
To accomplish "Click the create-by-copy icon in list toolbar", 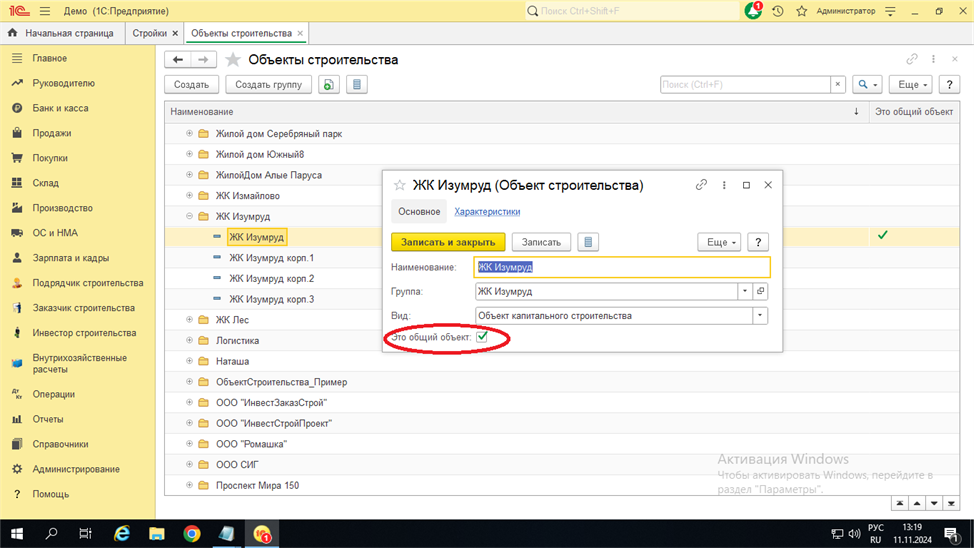I will [329, 85].
